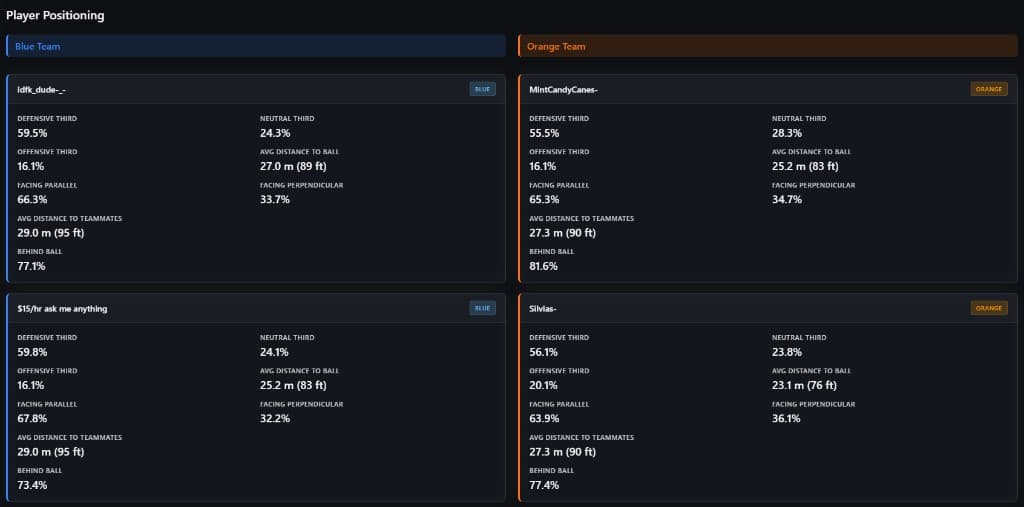Select player name idfk_dude-_-
The width and height of the screenshot is (1024, 507).
pos(42,89)
